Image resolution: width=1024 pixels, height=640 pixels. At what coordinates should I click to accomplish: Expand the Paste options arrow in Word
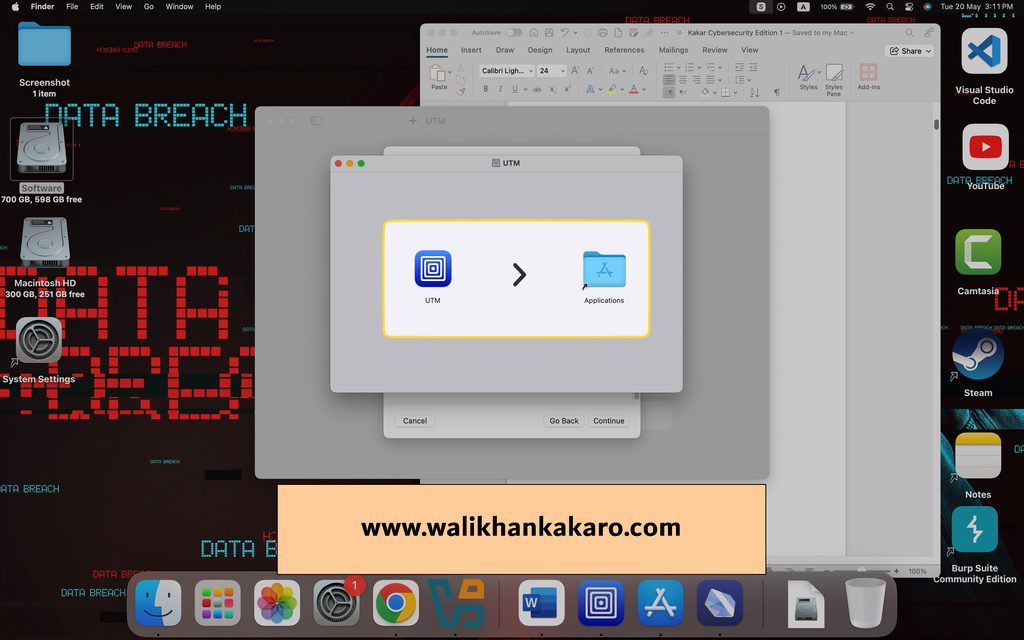[450, 72]
